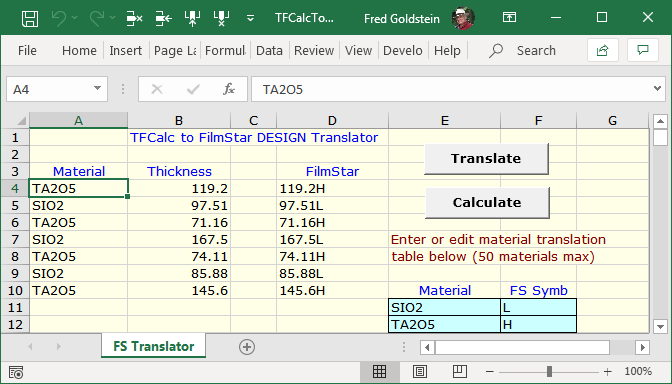Open the File menu

(x=27, y=51)
